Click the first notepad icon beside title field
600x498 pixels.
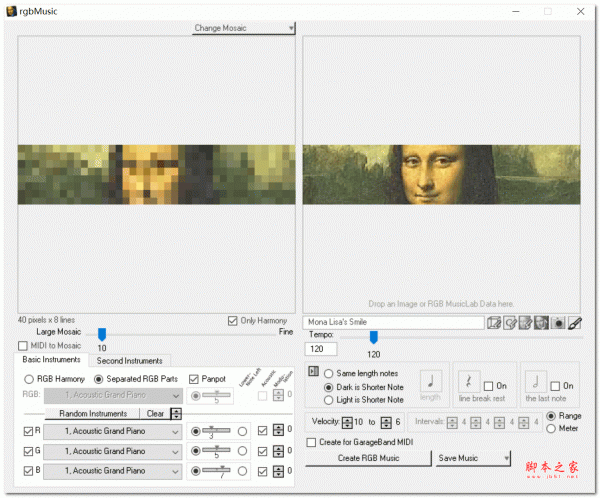493,323
